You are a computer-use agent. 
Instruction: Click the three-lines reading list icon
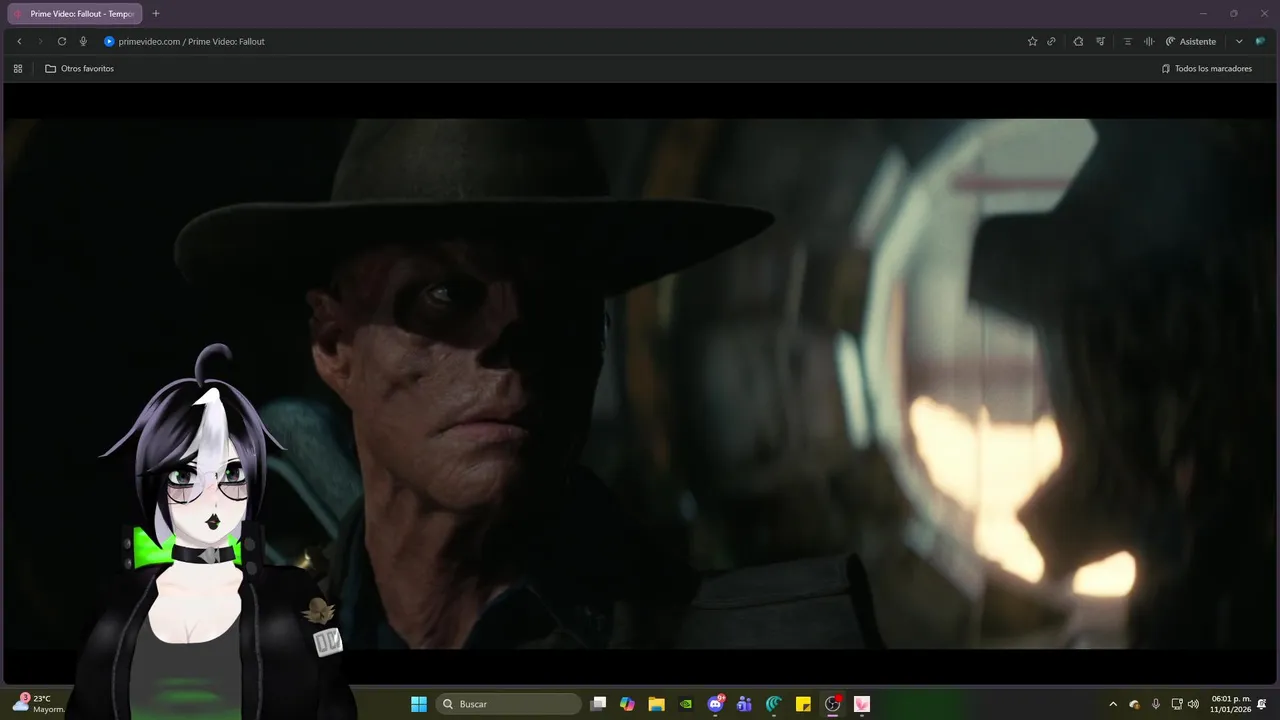(1127, 41)
